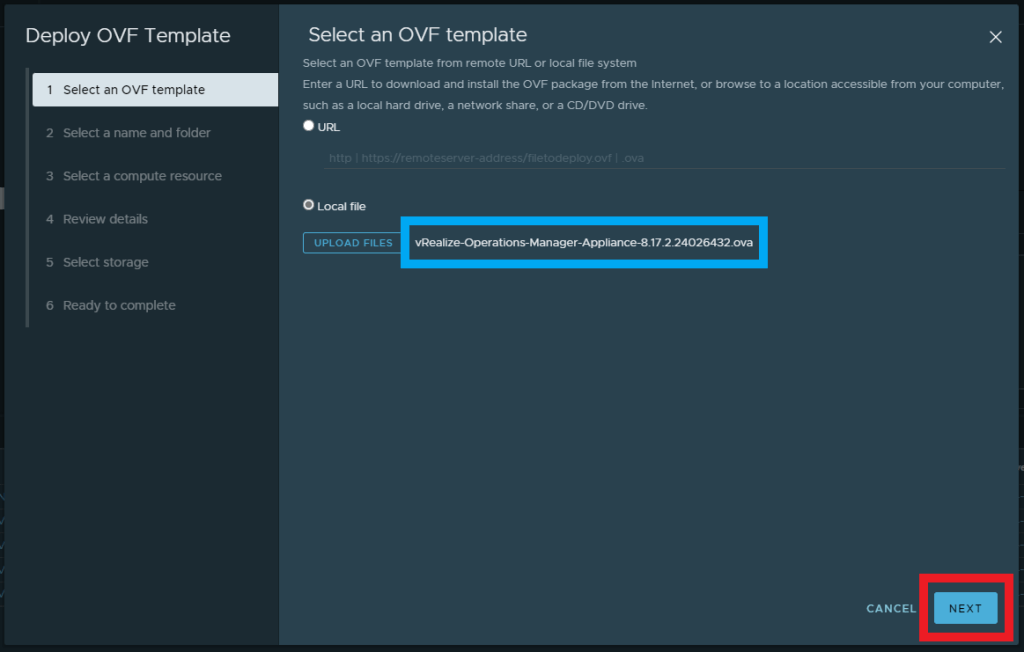Click the OVF URL address input field
Viewport: 1024px width, 652px height.
[x=660, y=158]
